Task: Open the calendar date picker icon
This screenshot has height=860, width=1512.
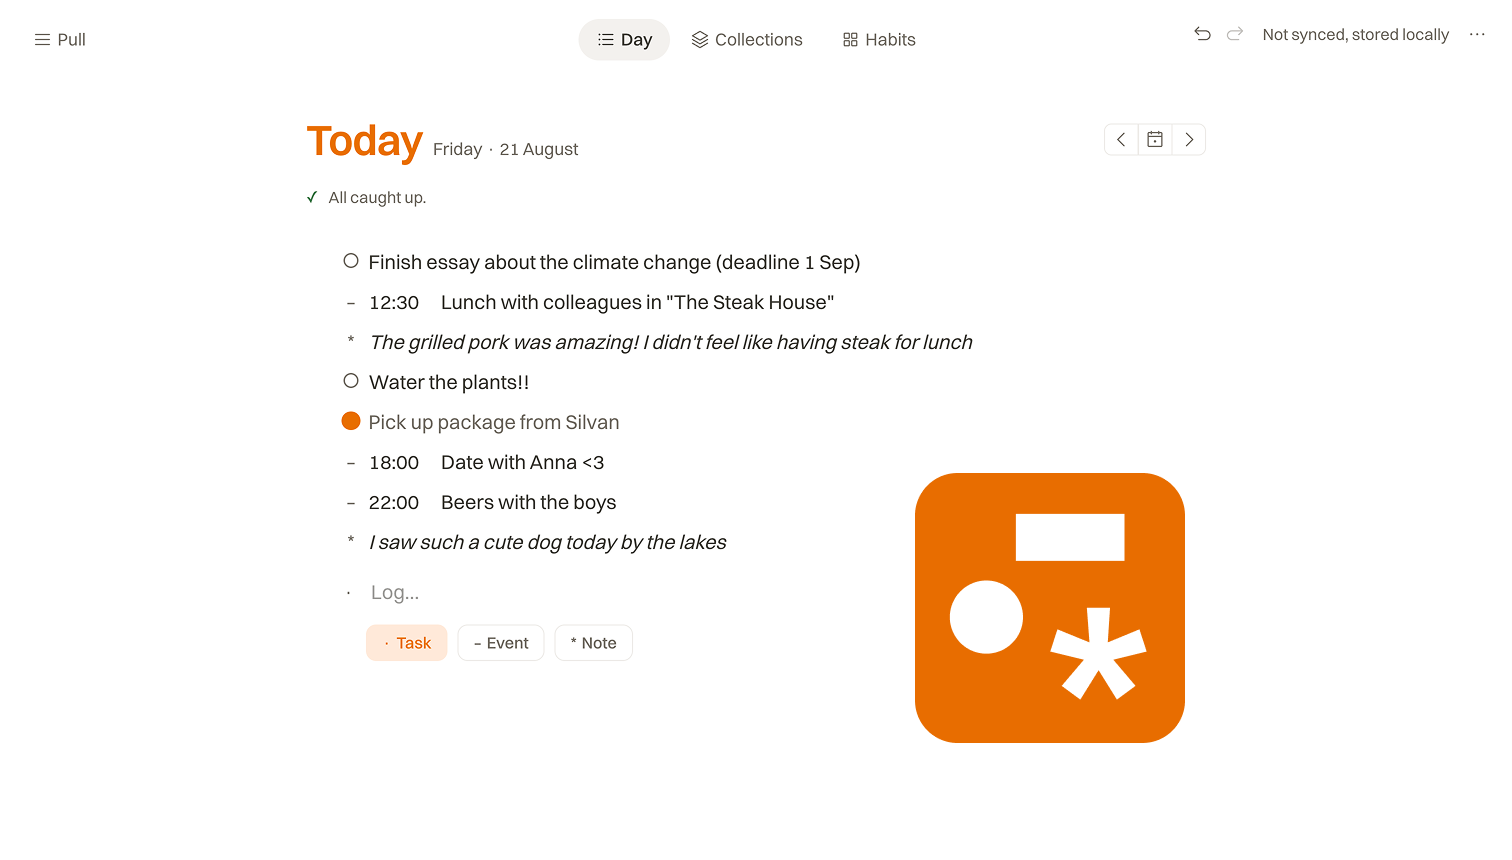Action: coord(1155,140)
